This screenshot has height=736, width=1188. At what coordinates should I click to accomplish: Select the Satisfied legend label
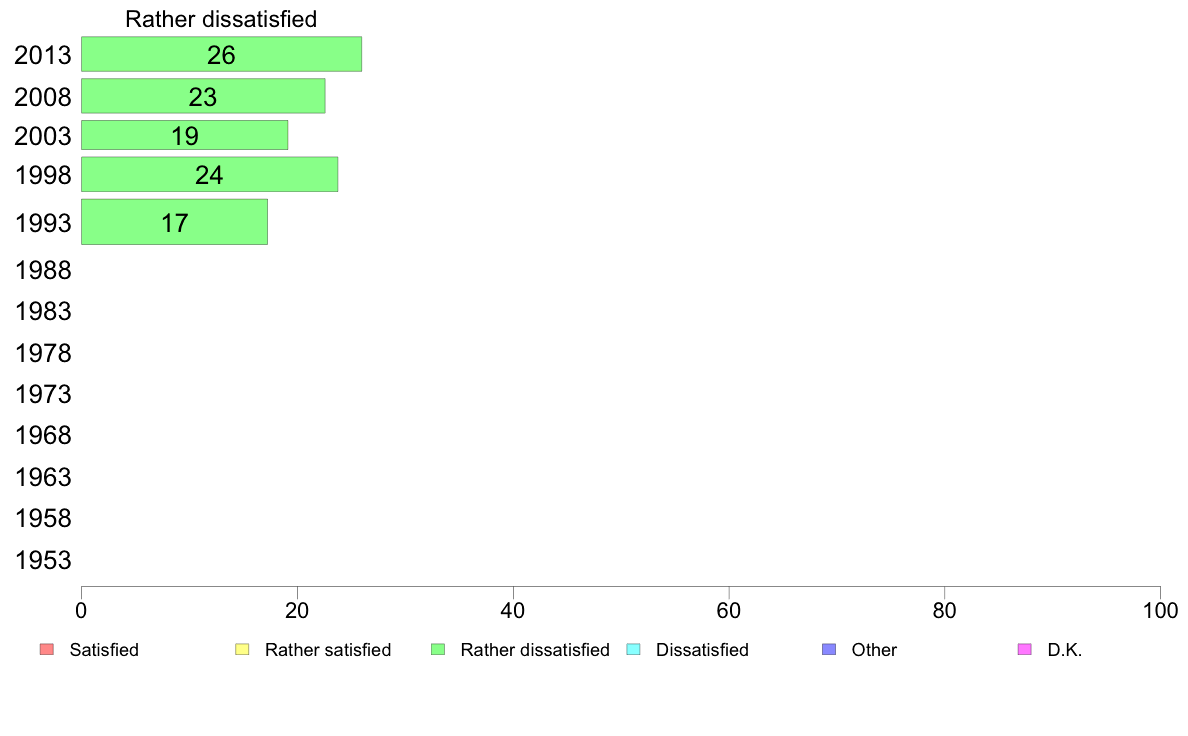point(104,650)
